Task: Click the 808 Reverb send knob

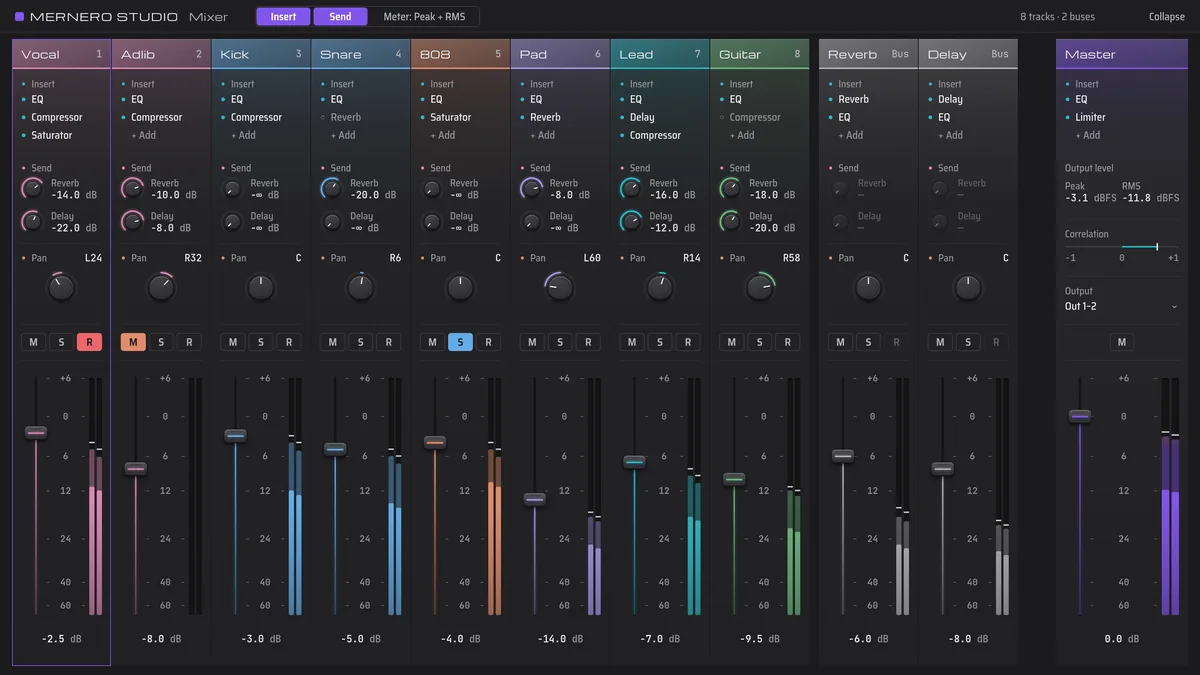Action: [x=432, y=188]
